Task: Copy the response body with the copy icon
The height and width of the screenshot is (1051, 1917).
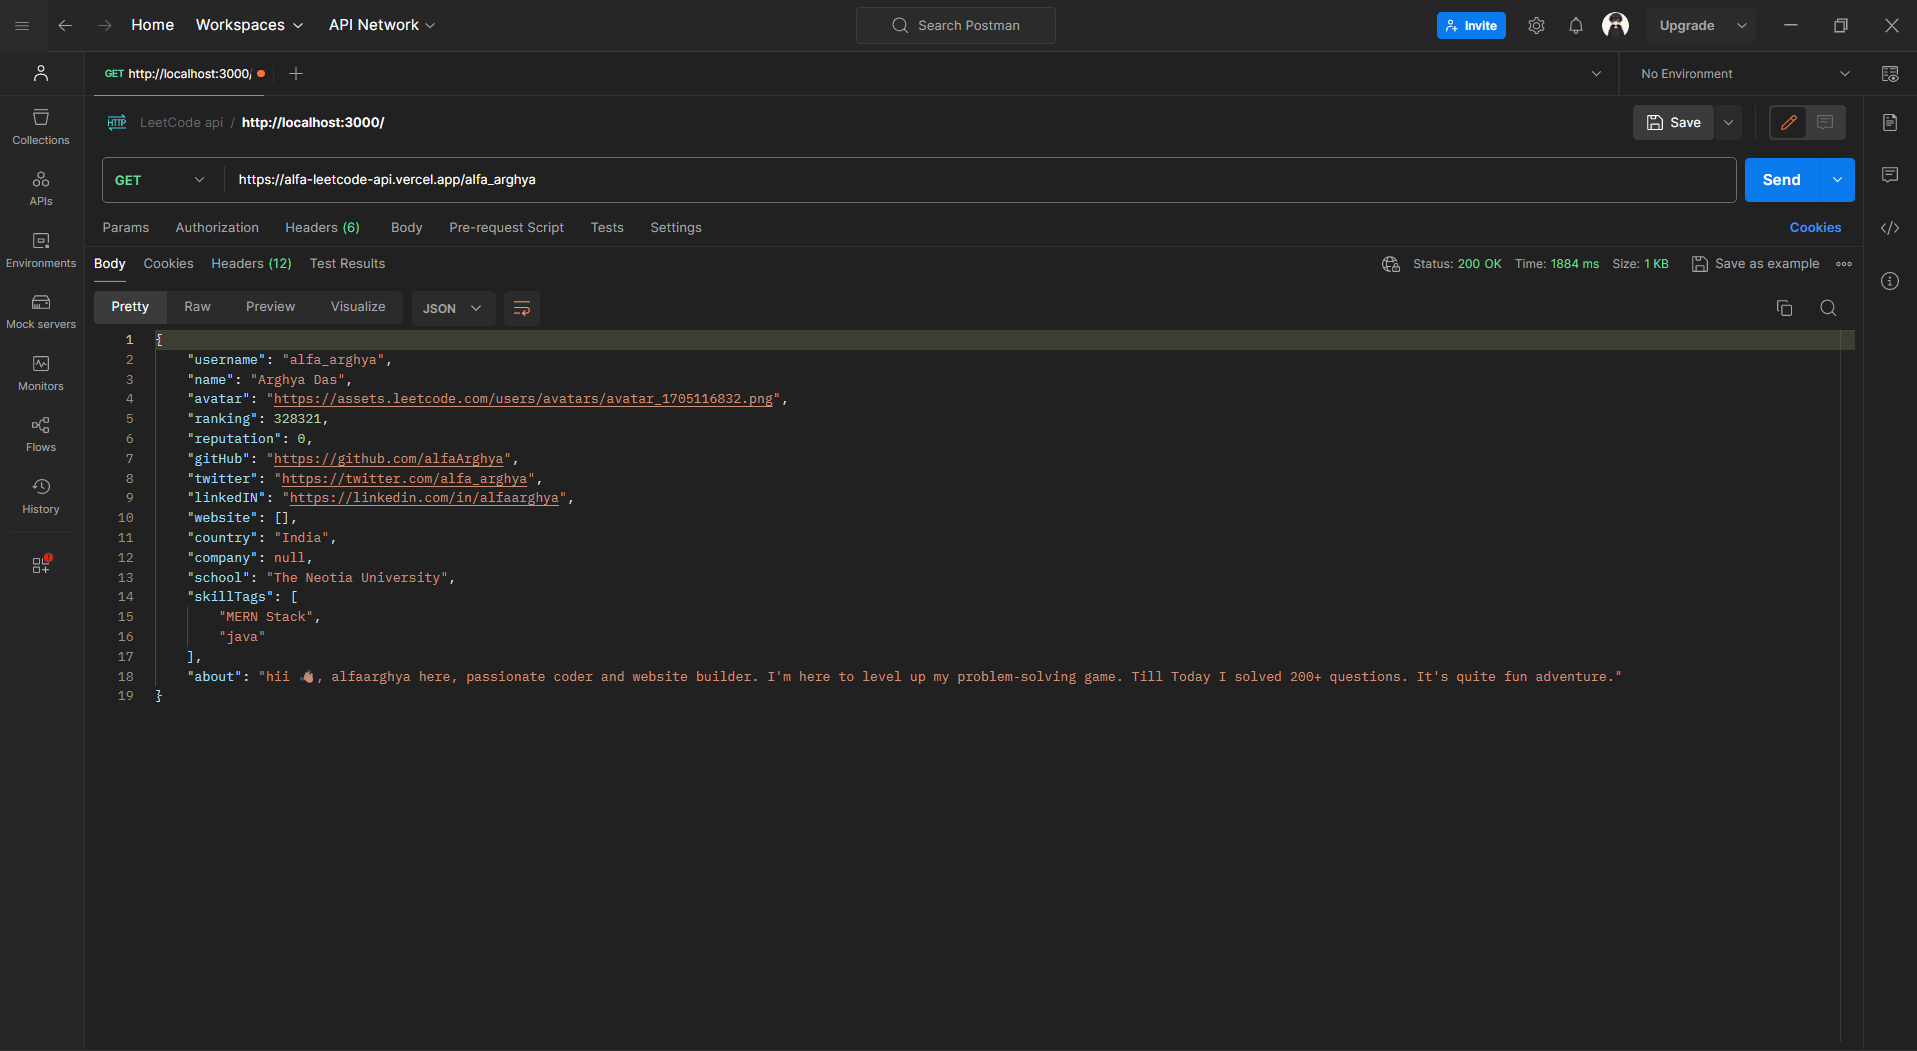Action: click(x=1784, y=308)
